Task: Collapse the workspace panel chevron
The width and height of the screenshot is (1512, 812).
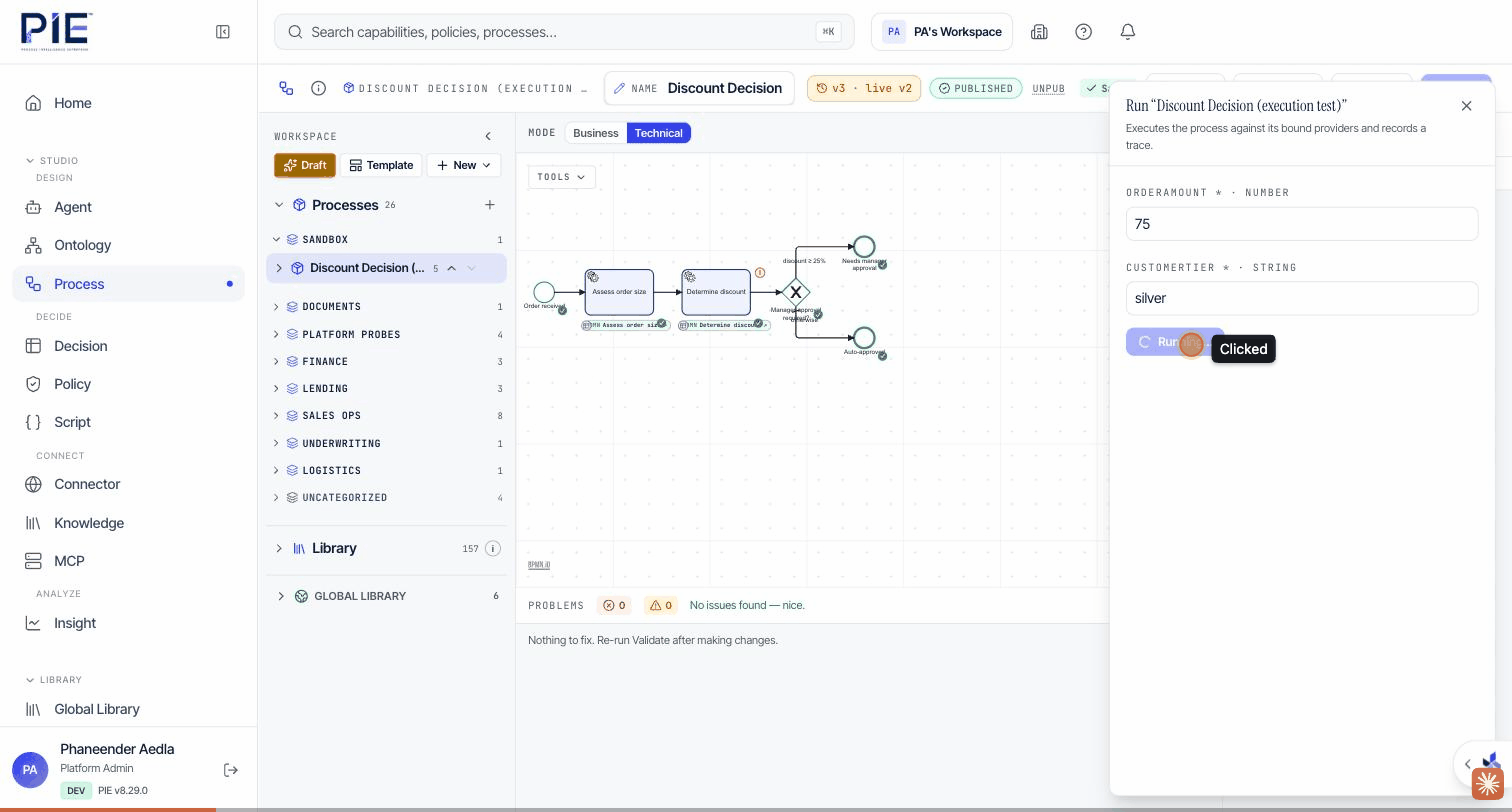Action: point(488,136)
